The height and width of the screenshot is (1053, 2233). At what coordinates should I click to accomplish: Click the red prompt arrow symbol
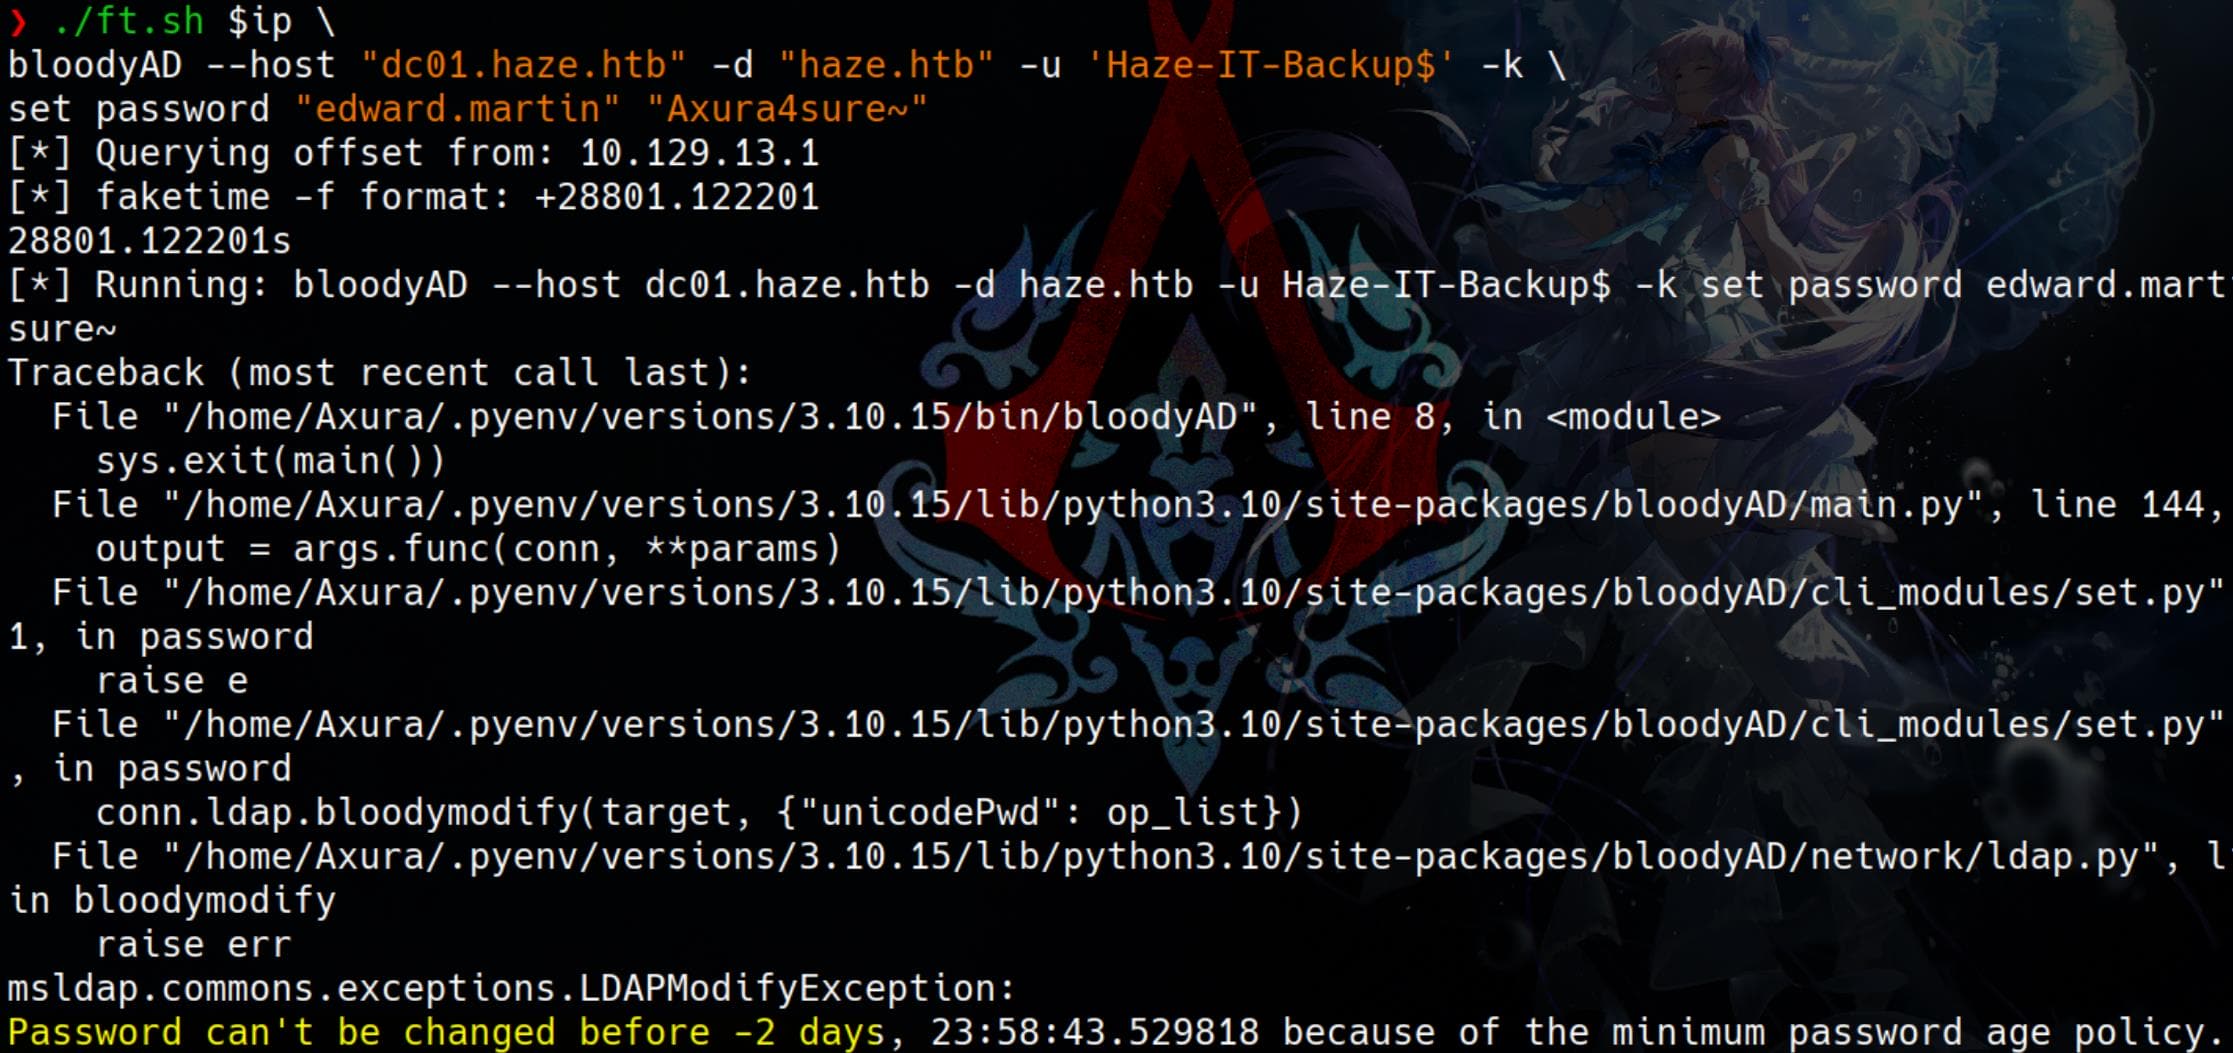pyautogui.click(x=17, y=21)
